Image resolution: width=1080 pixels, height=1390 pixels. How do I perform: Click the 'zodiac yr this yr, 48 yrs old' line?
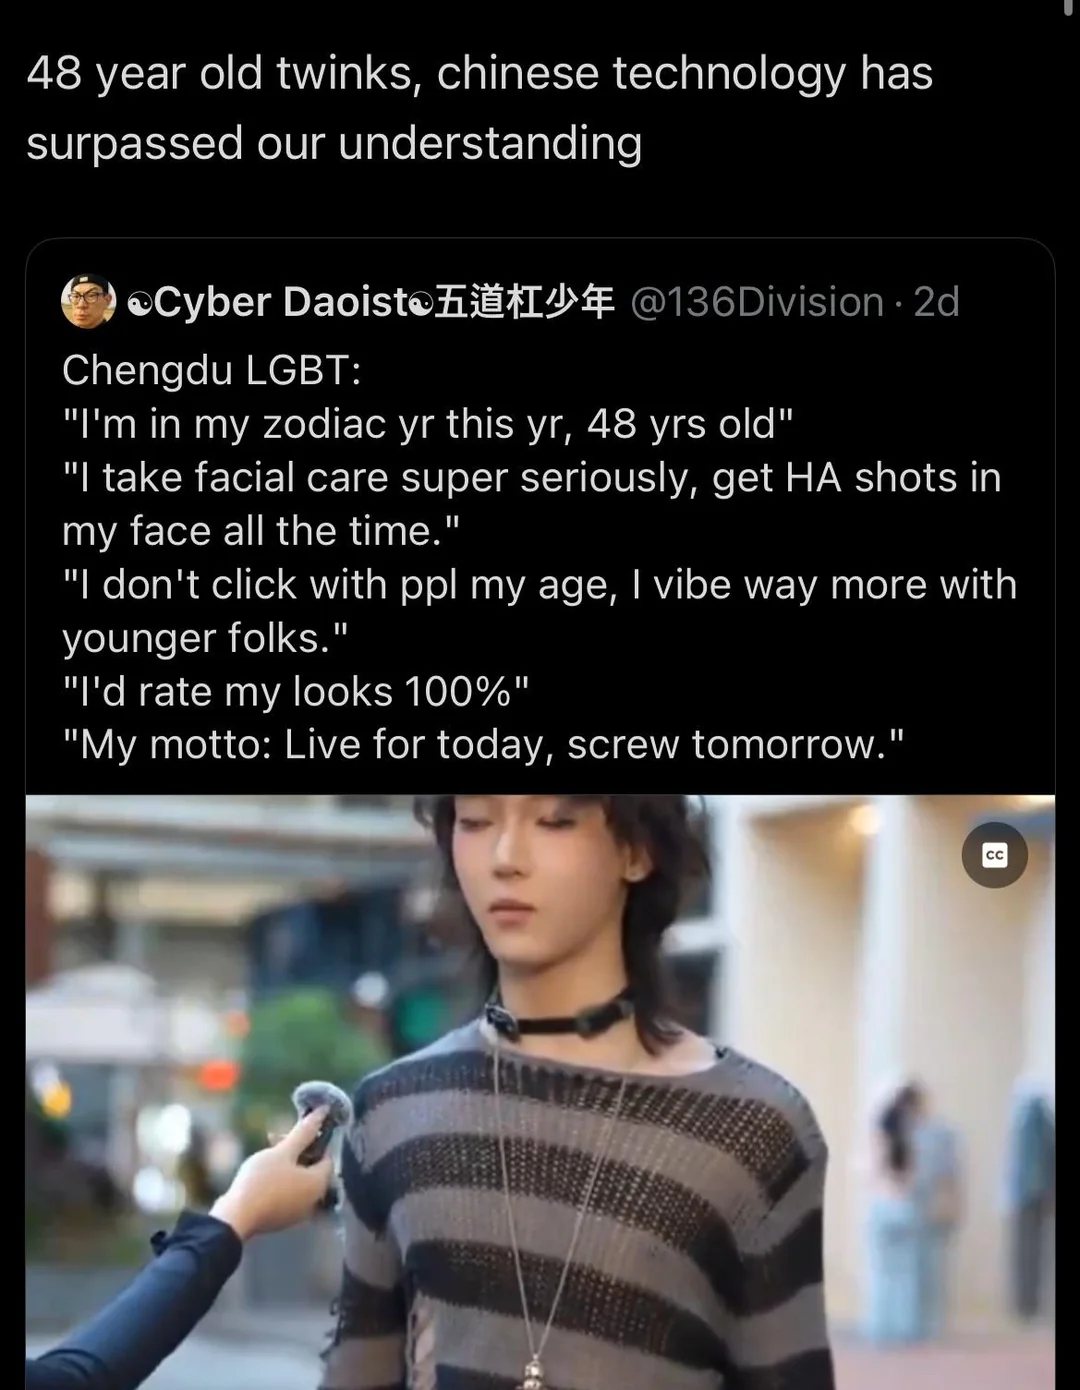click(x=428, y=424)
